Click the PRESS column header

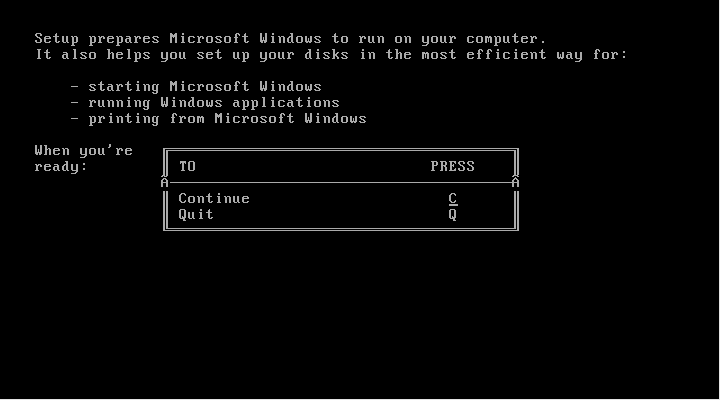click(x=453, y=166)
